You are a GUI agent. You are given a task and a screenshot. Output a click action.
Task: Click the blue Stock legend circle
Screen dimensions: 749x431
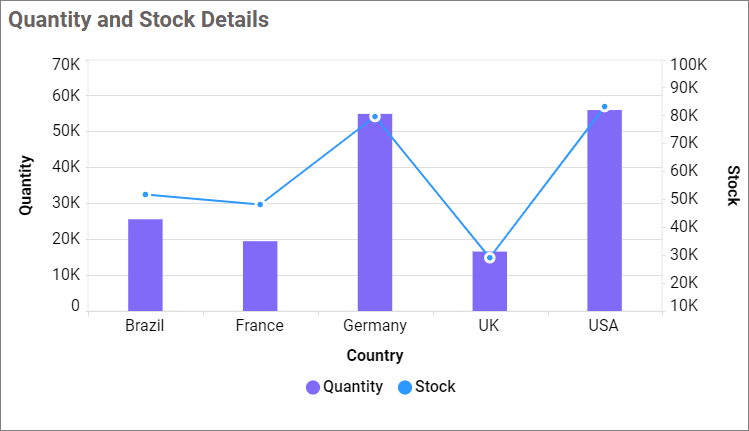405,387
